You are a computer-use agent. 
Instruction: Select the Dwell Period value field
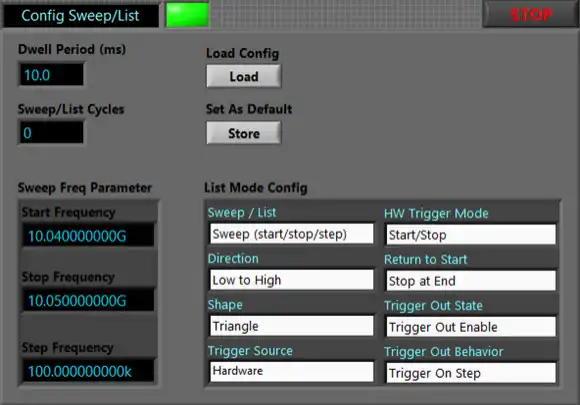[x=51, y=75]
